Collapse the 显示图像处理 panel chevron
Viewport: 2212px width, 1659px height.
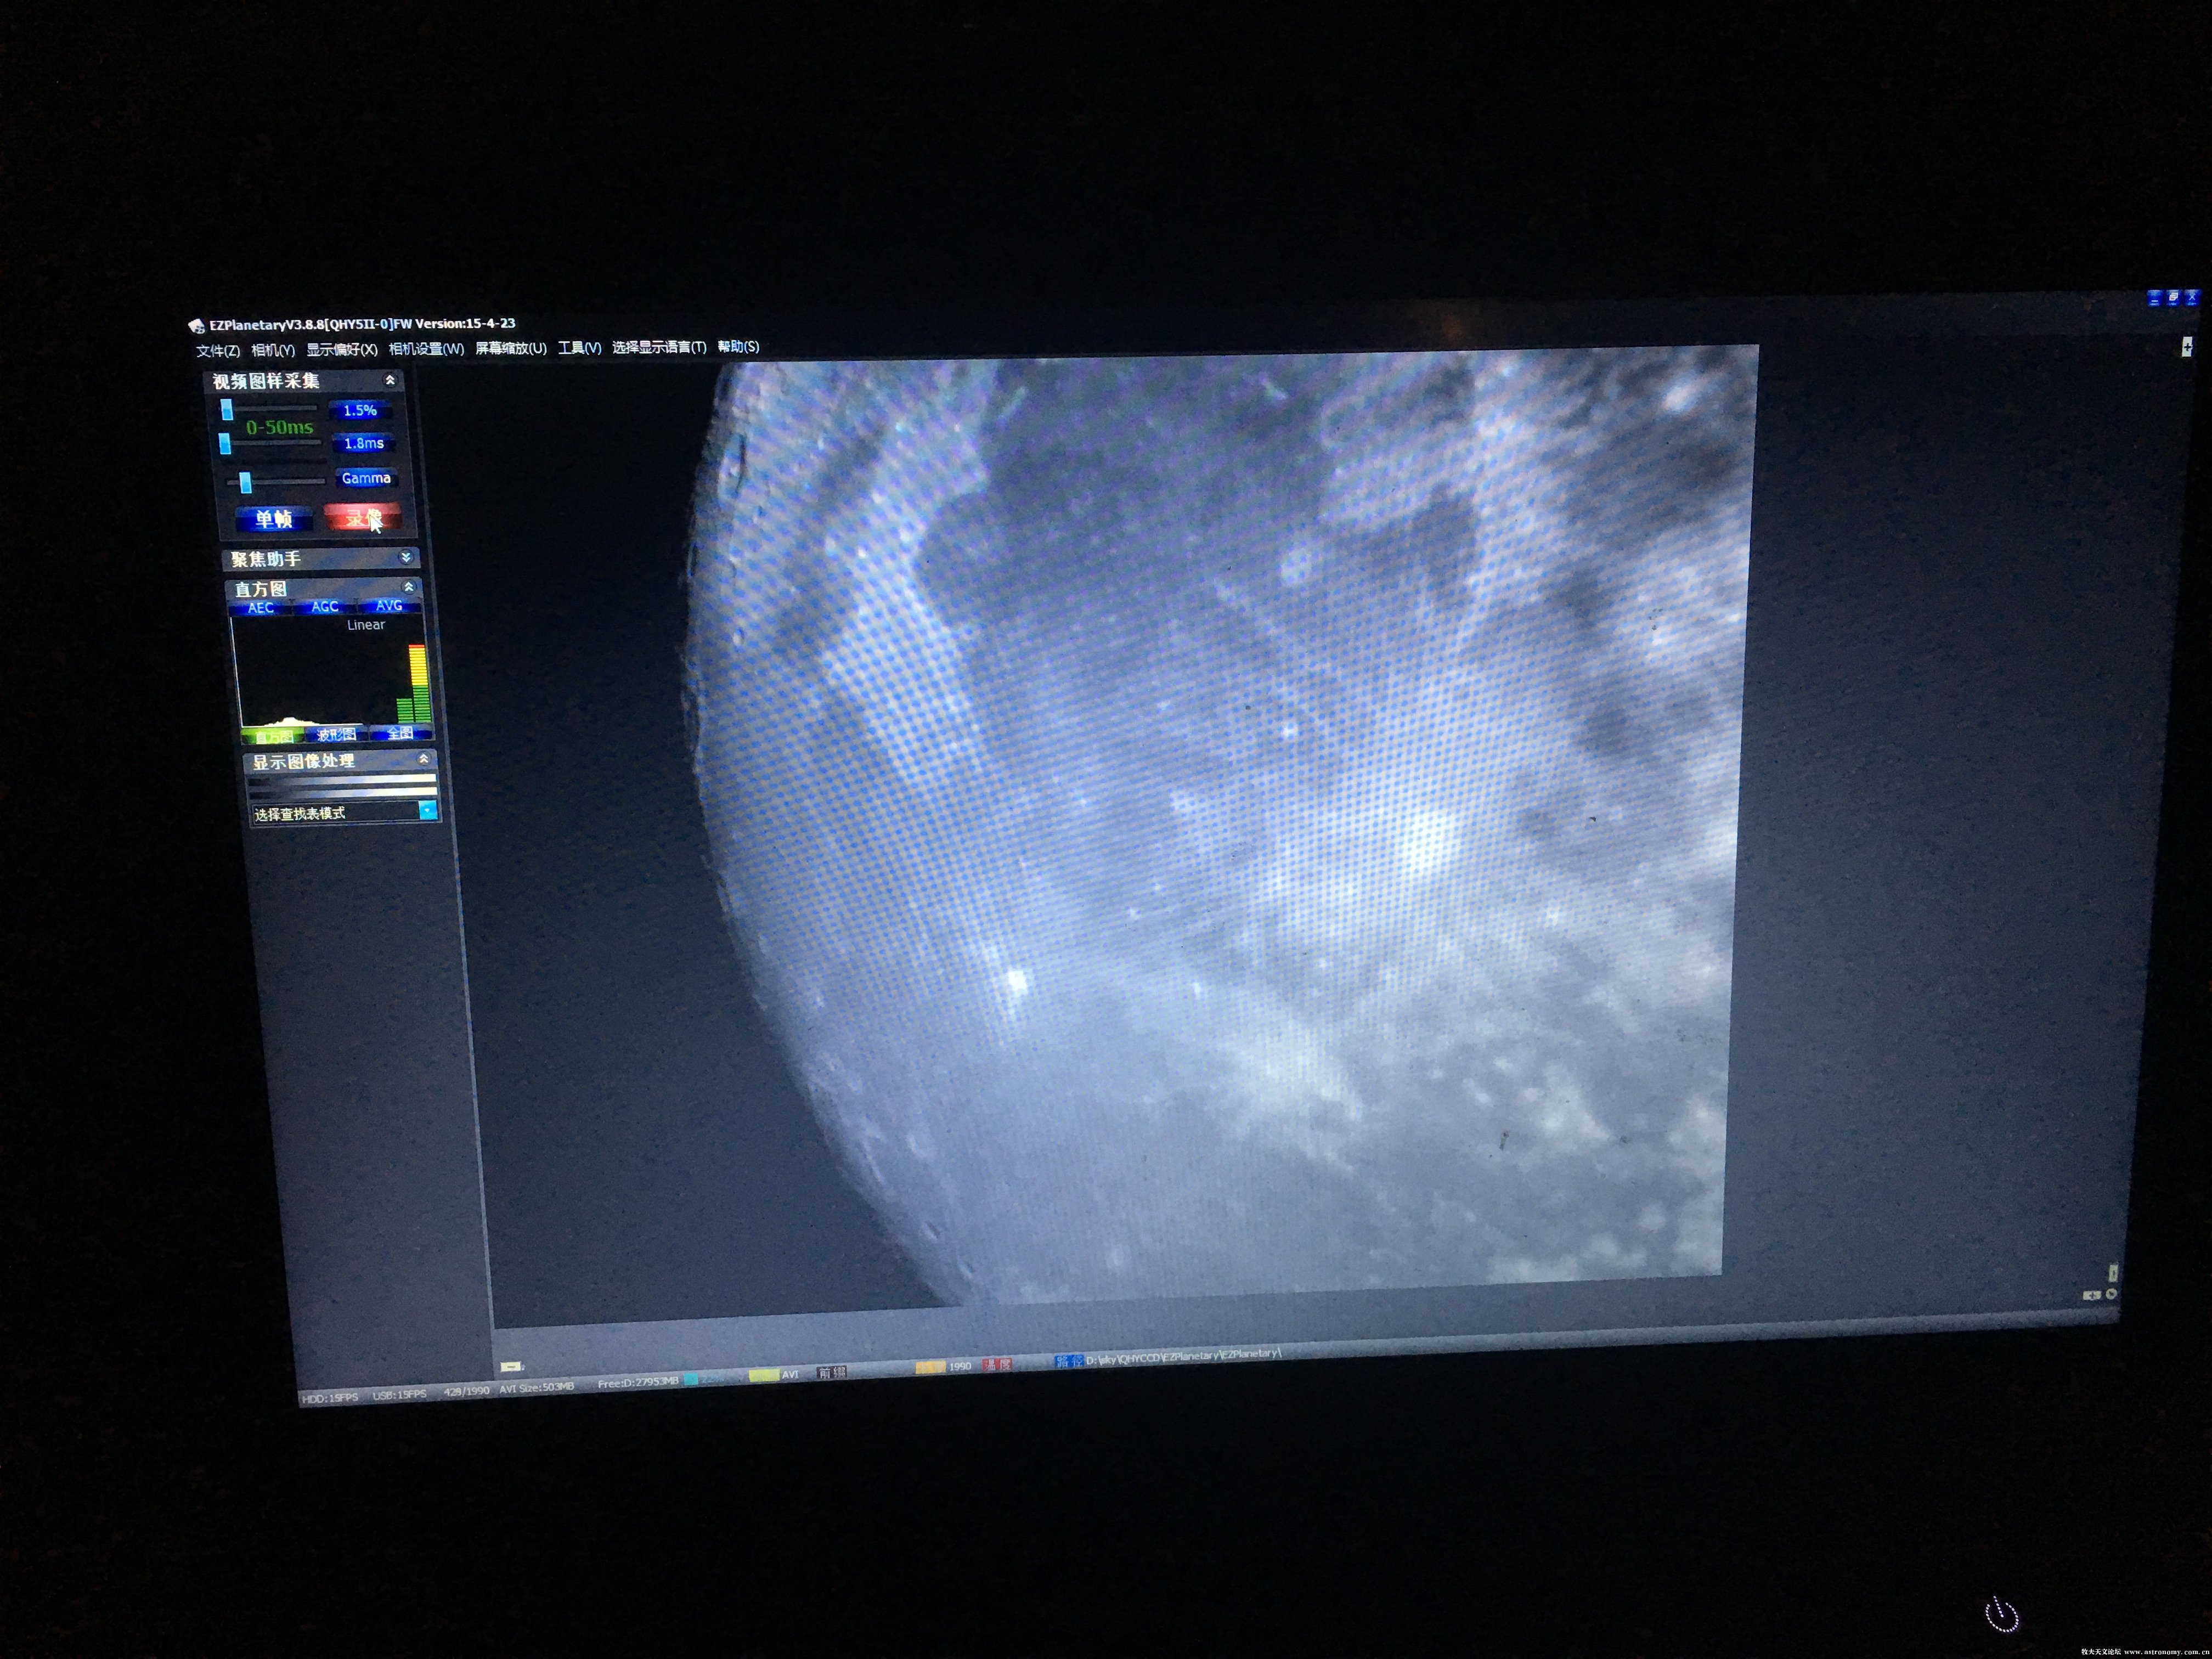424,760
